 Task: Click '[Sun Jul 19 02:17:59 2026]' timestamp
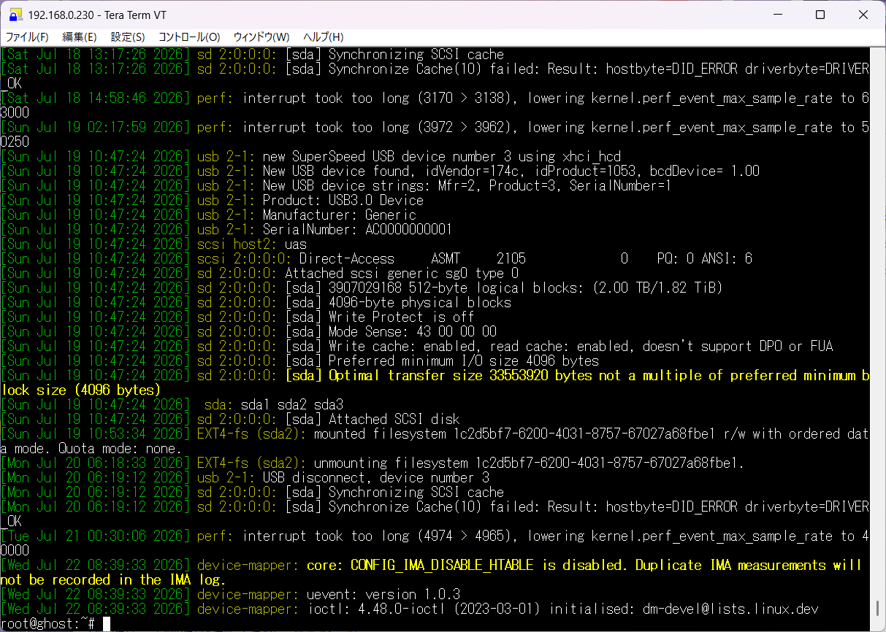(95, 128)
